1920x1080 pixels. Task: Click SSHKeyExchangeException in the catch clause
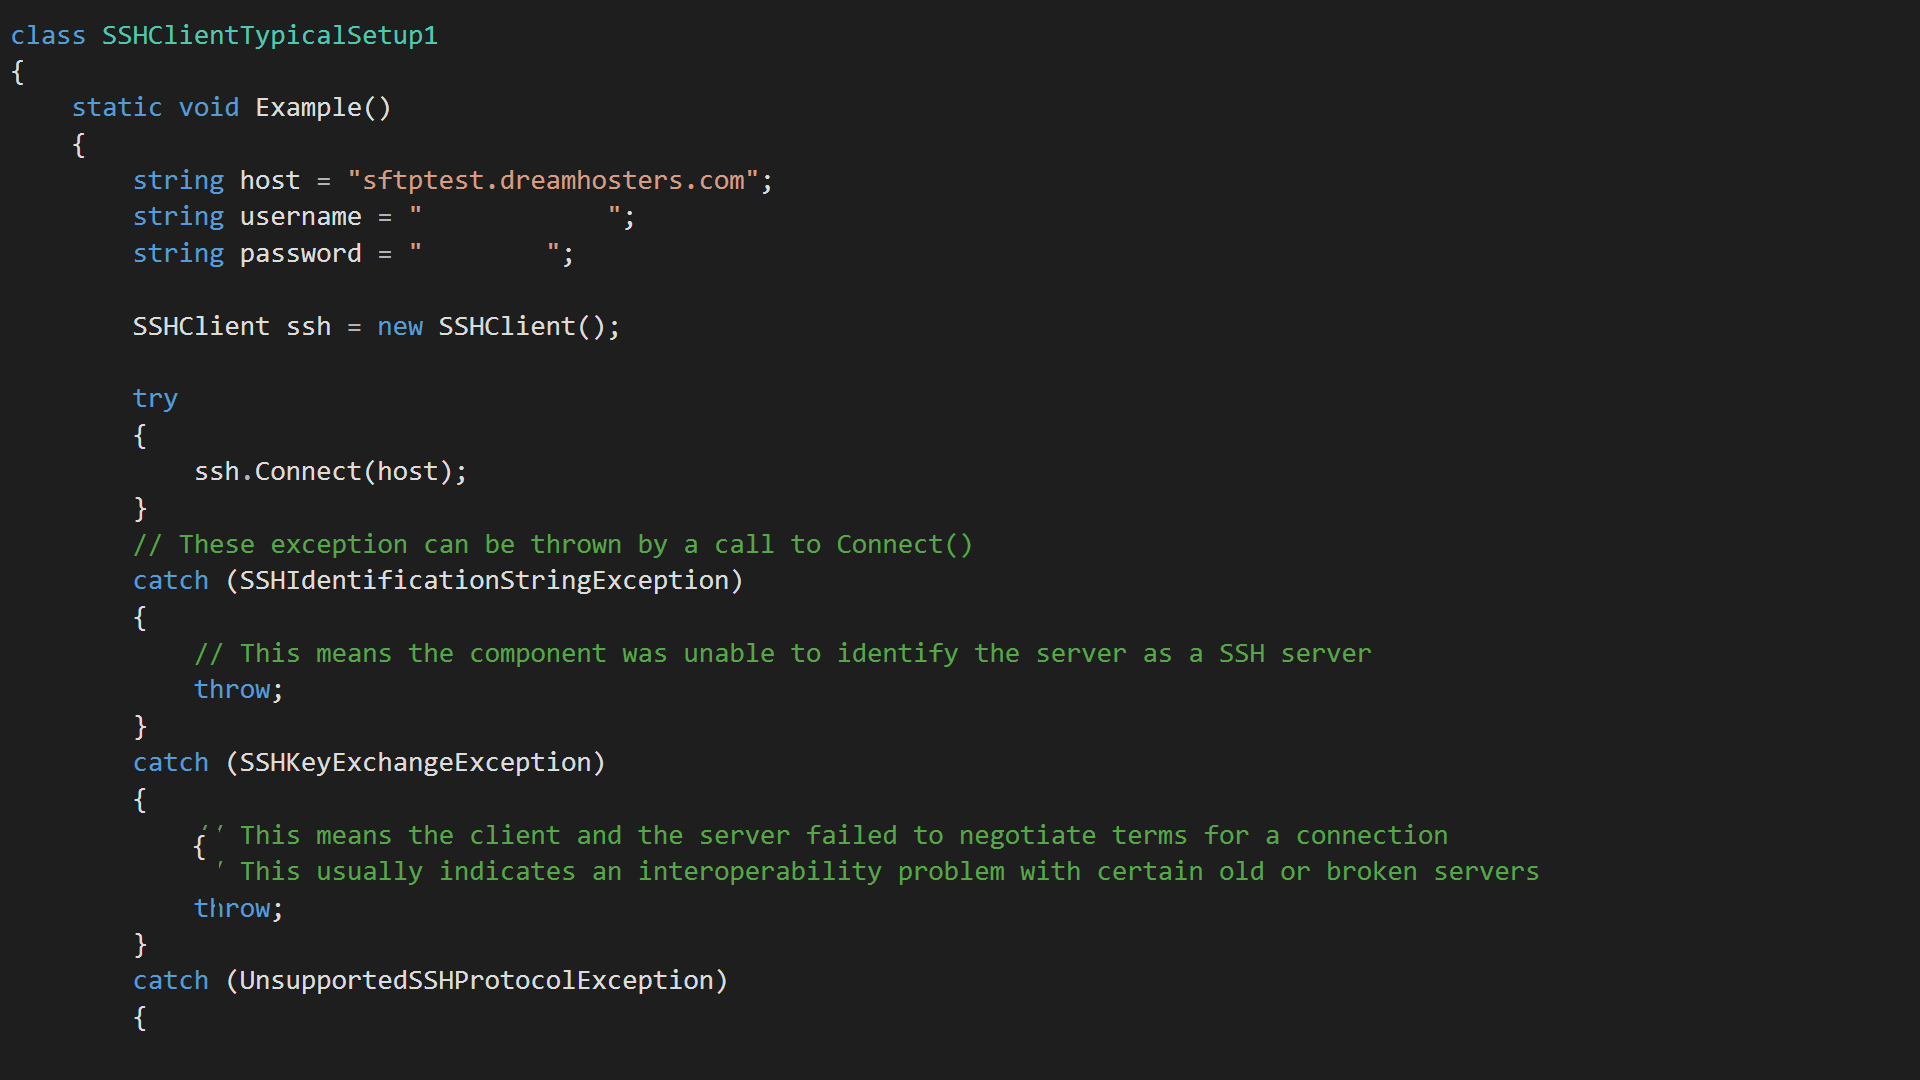[x=415, y=763]
